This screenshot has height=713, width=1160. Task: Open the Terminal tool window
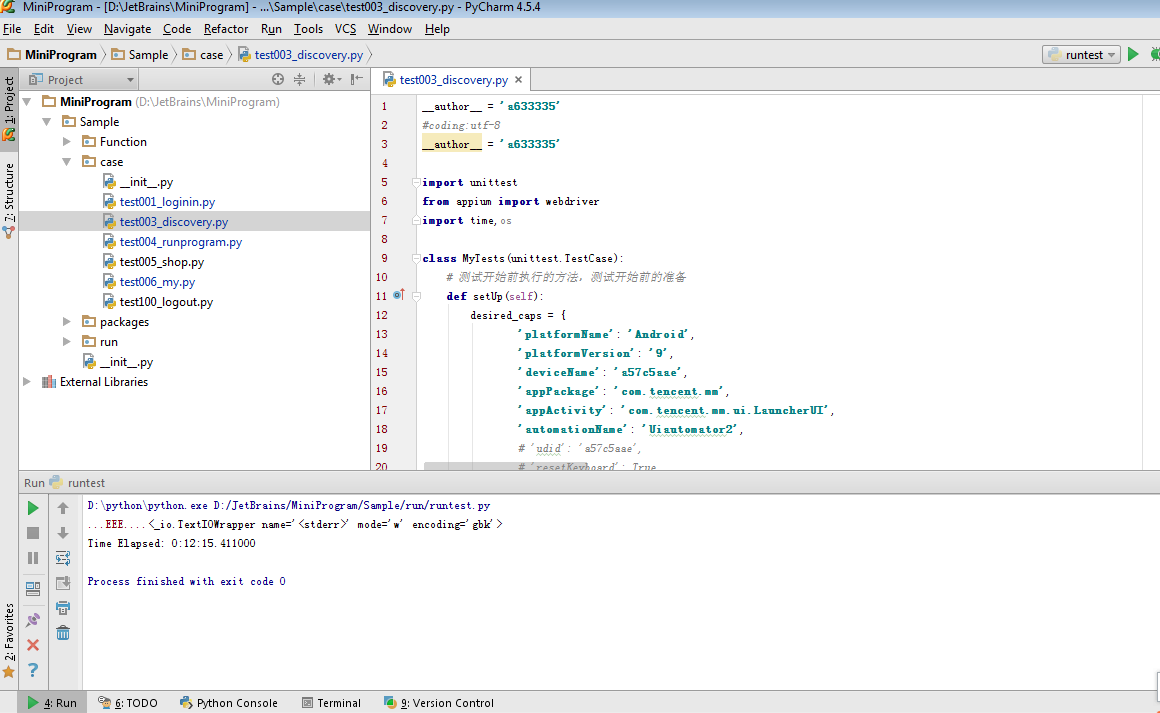pyautogui.click(x=331, y=703)
